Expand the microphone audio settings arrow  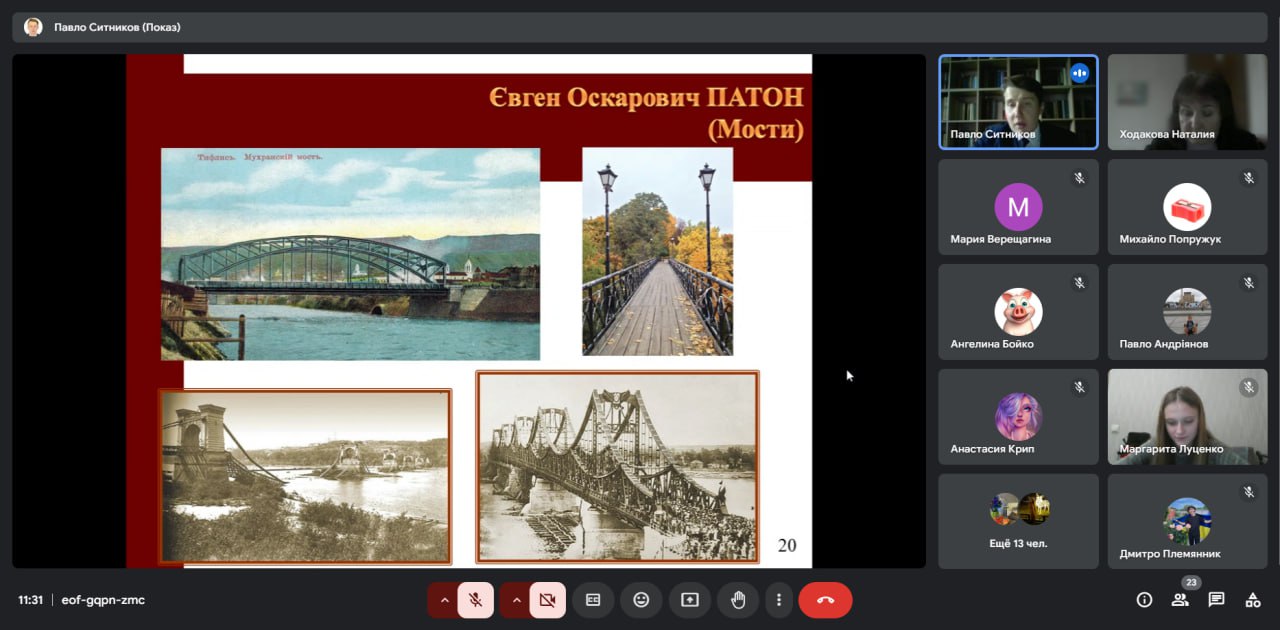click(x=444, y=600)
